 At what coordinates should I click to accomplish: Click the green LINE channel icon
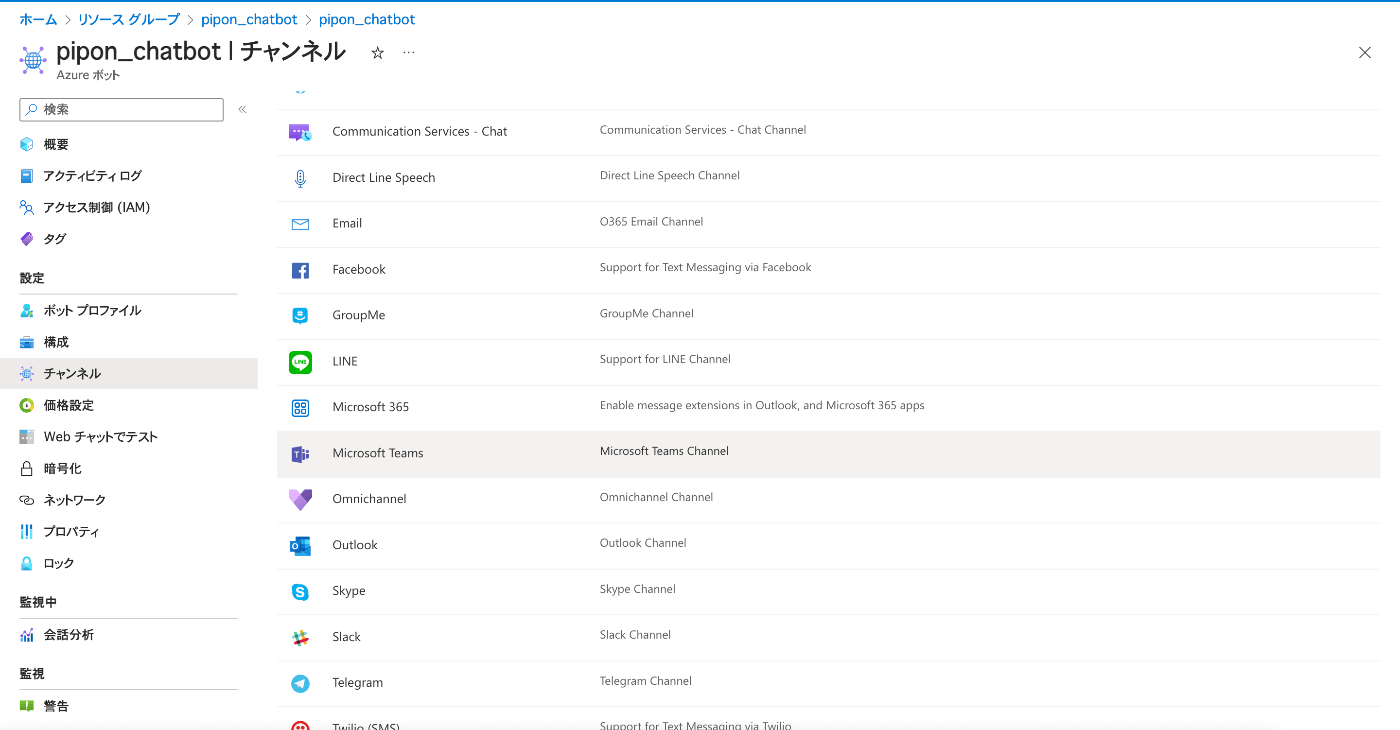(x=300, y=362)
